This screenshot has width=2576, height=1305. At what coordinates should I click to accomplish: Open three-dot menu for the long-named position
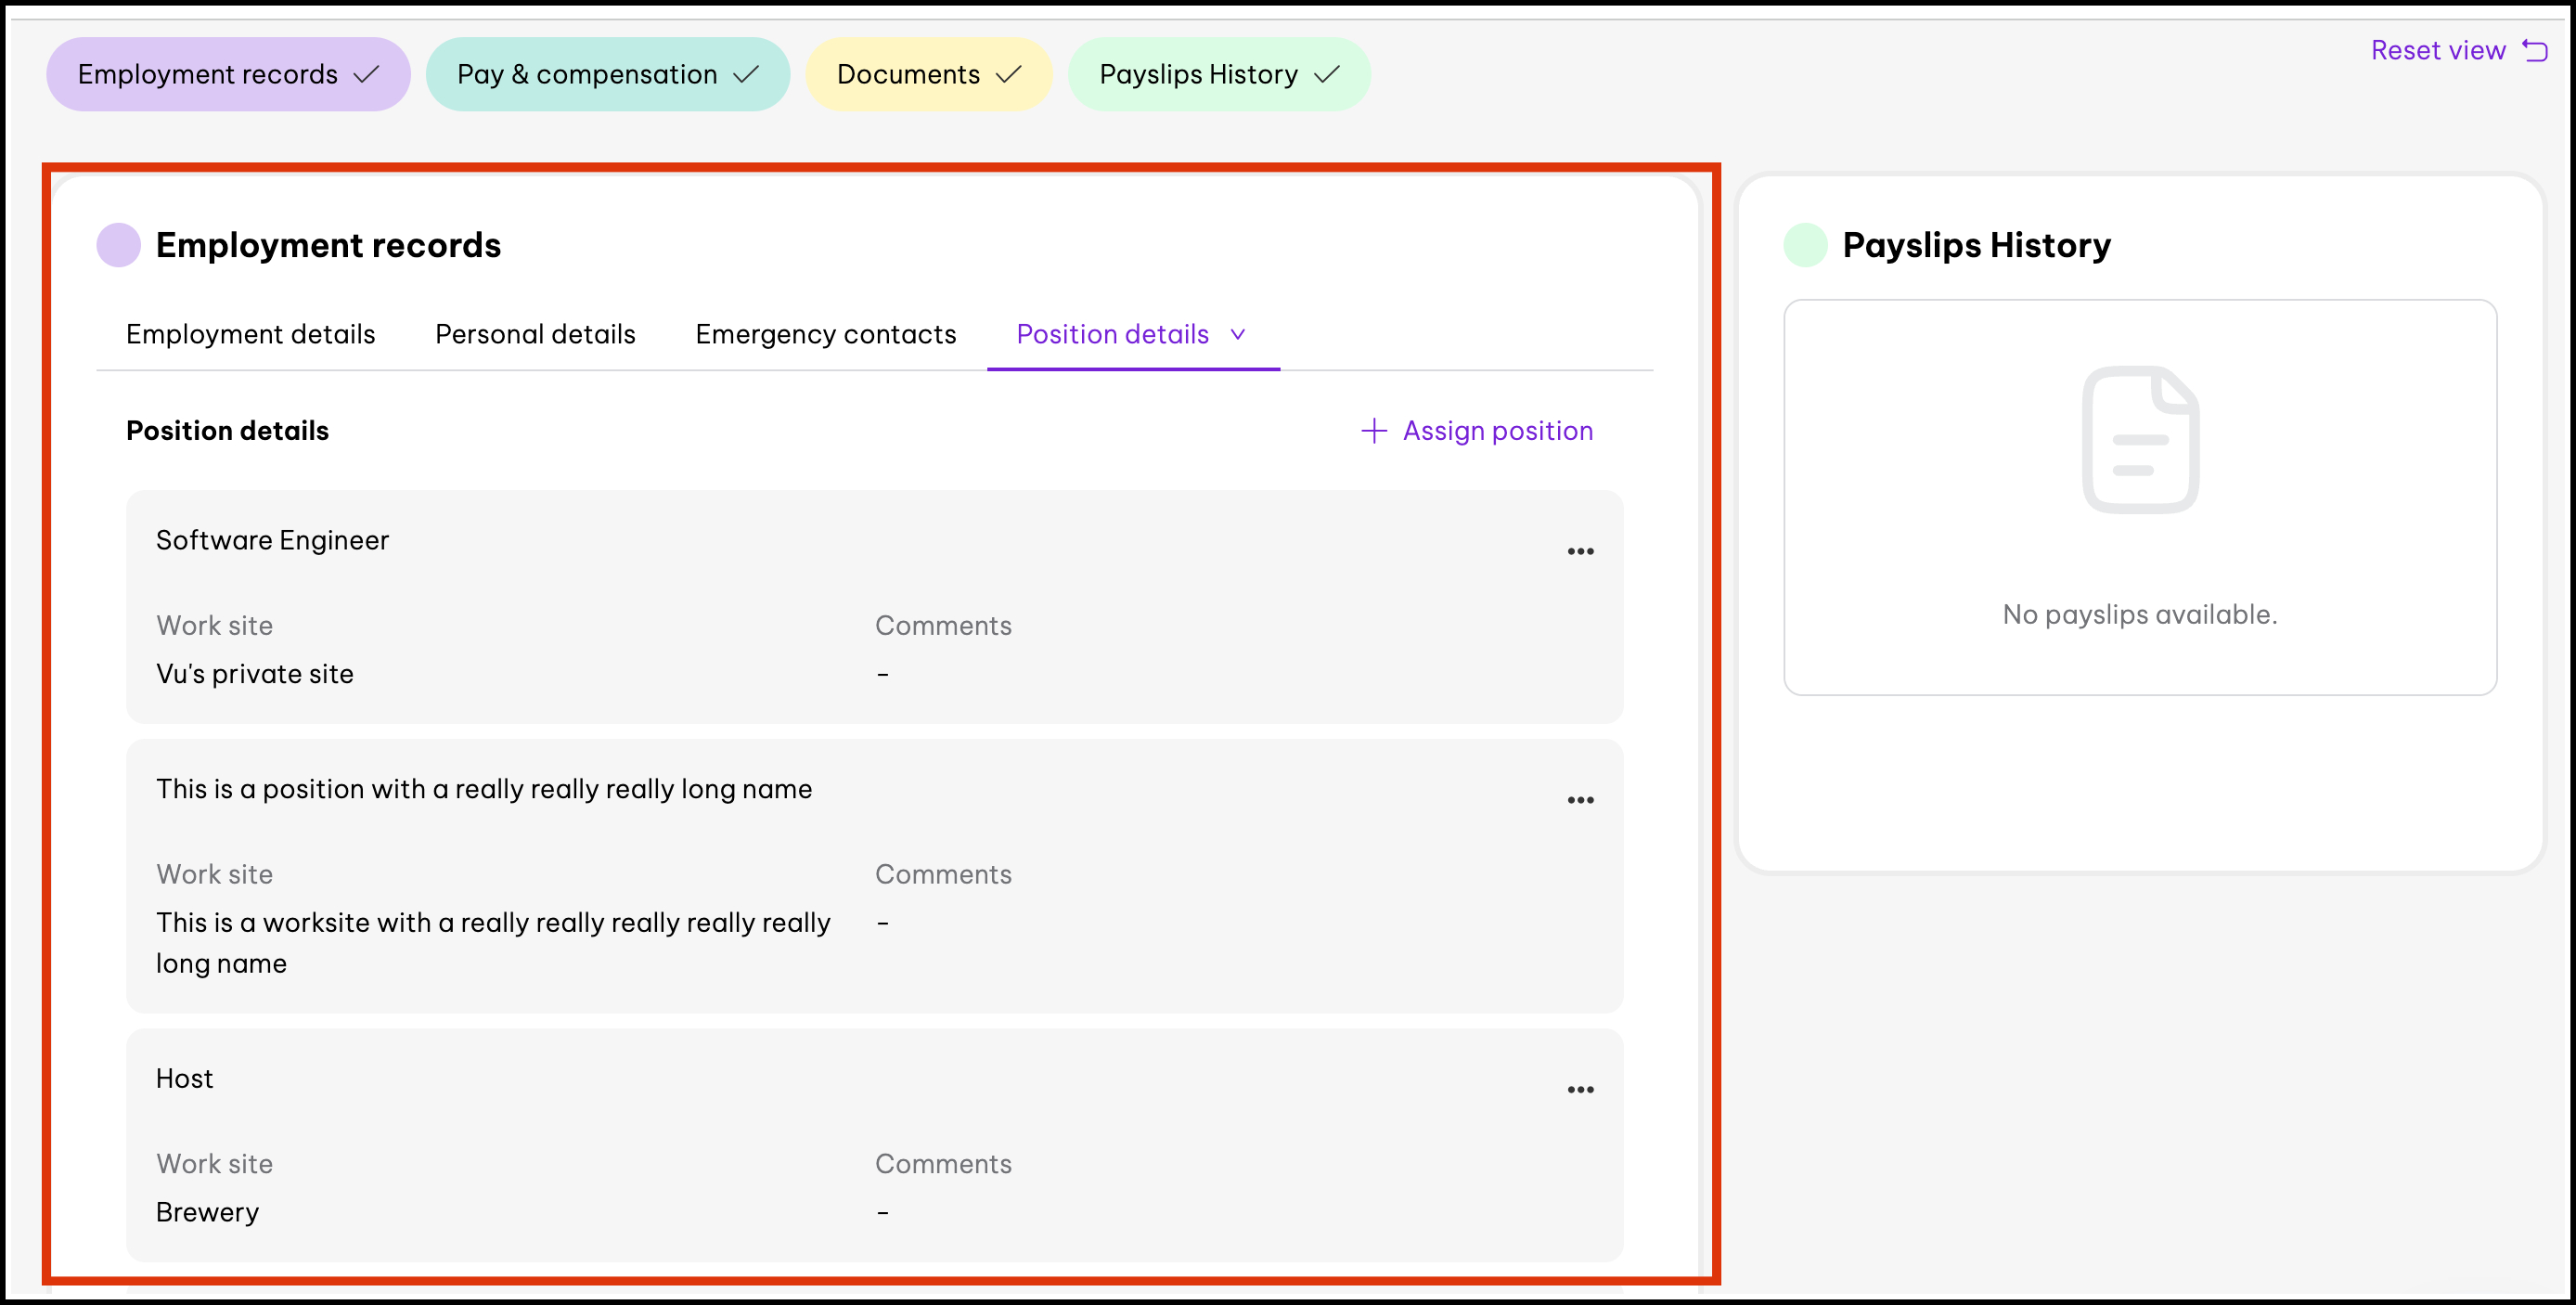click(1580, 800)
